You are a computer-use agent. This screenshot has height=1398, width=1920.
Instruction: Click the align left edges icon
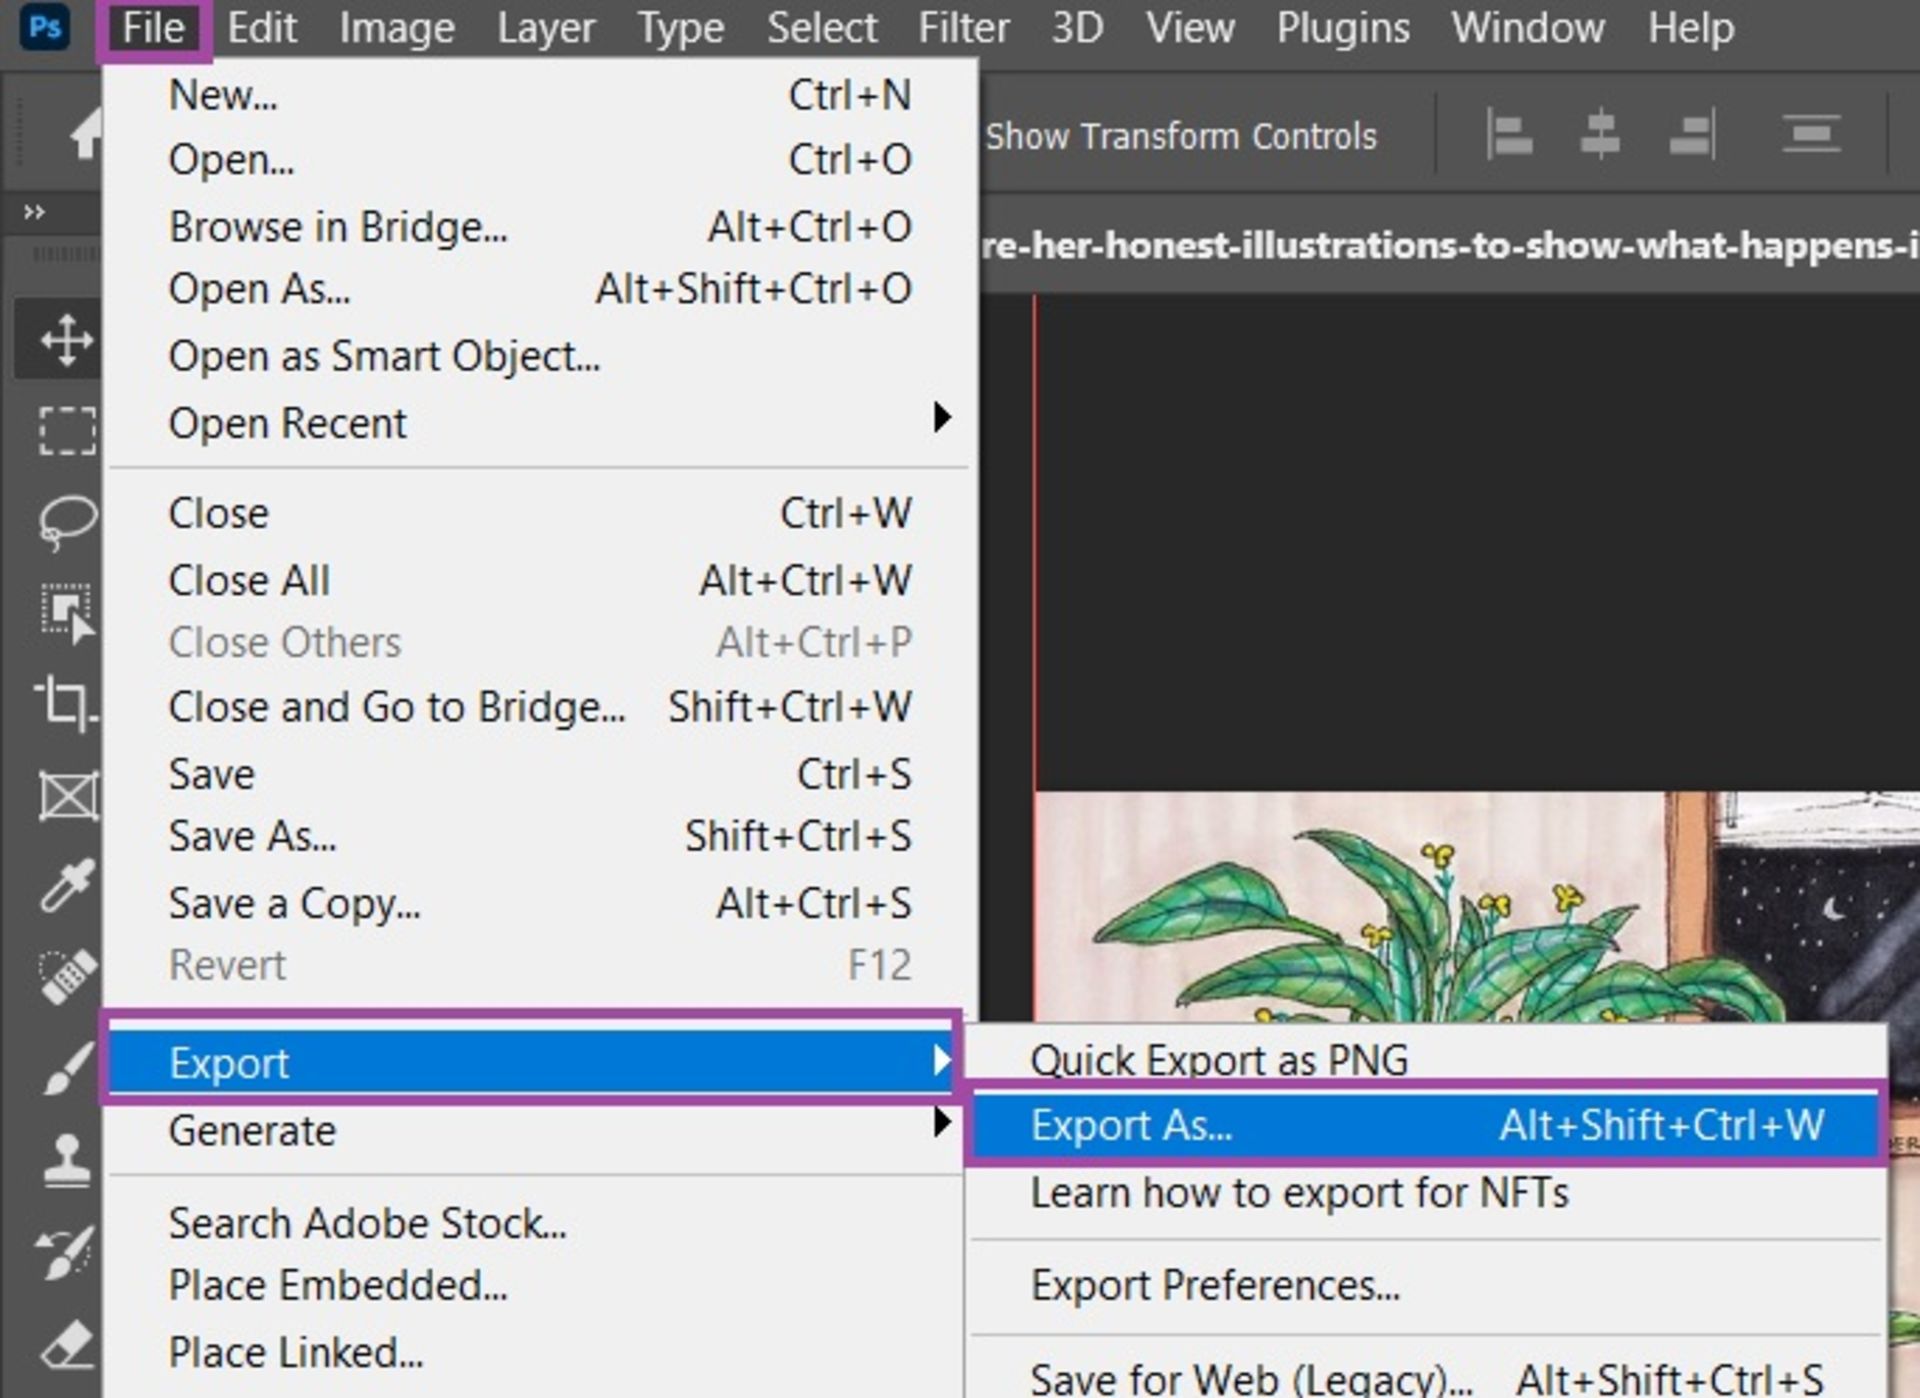[1509, 134]
